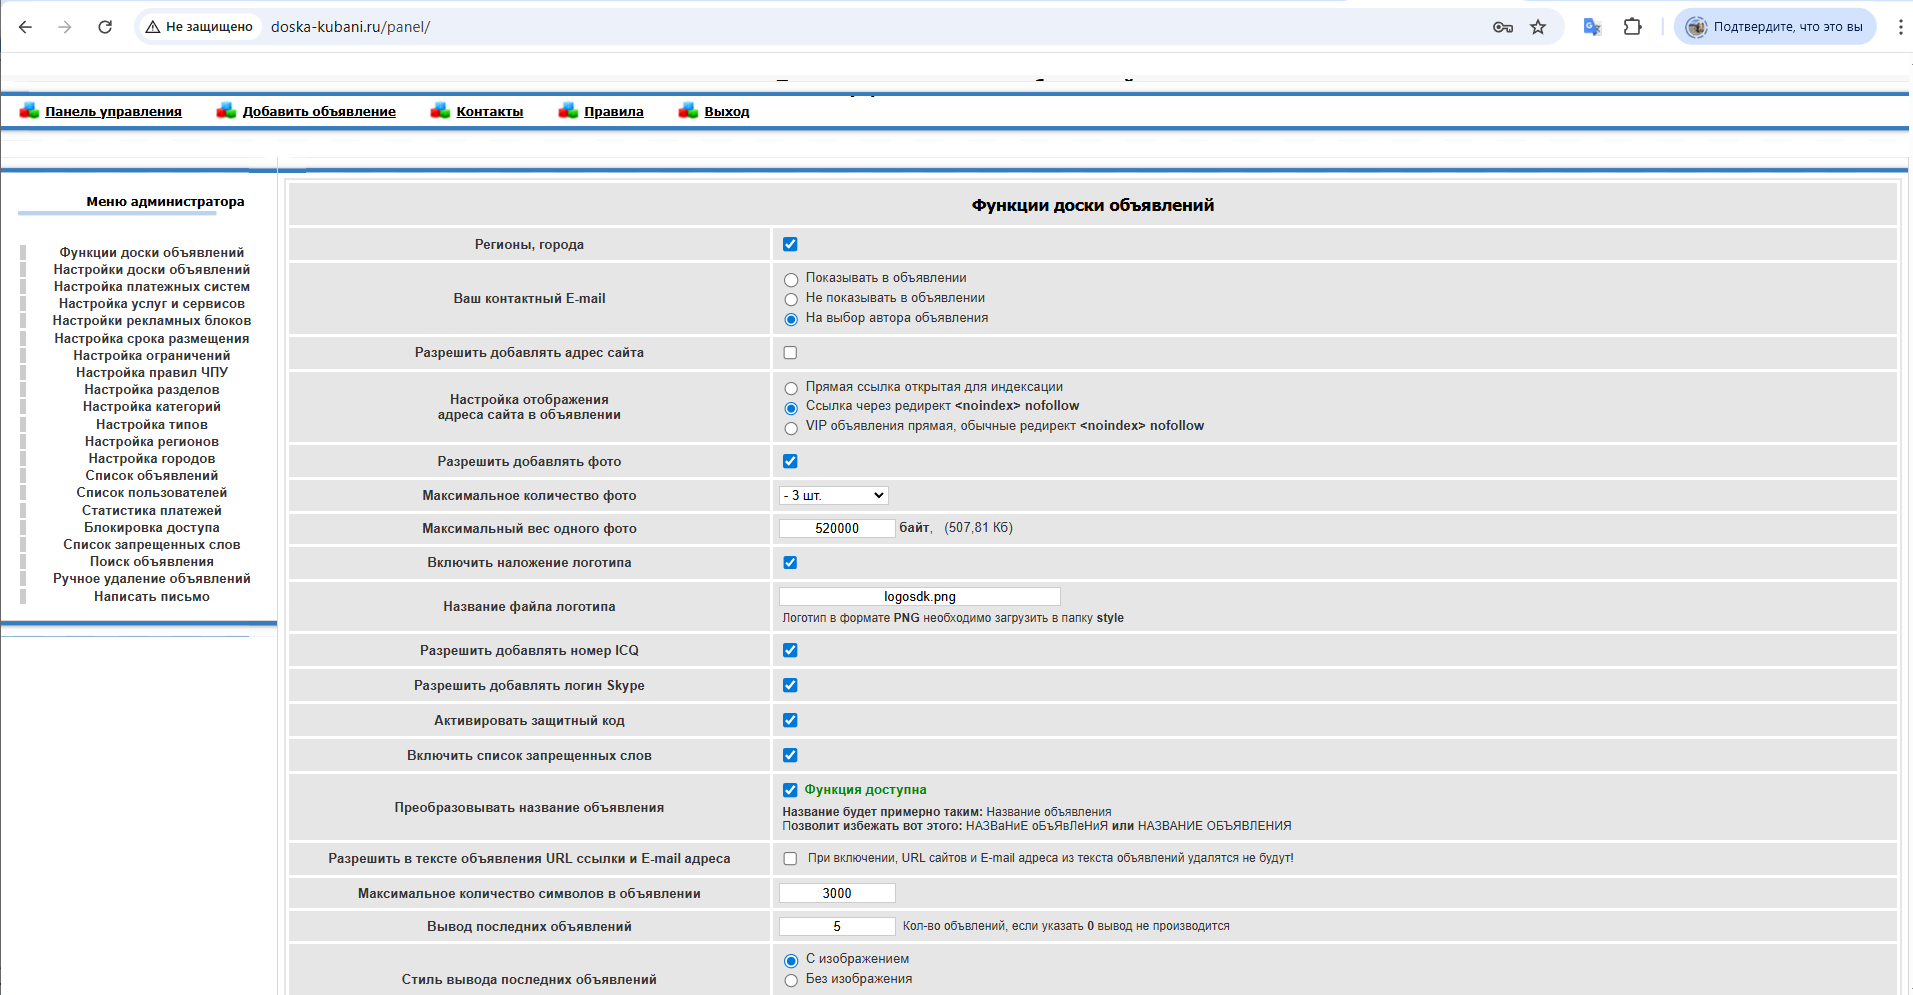Viewport: 1913px width, 995px height.
Task: Open 'Статистика платежей' link
Action: [x=152, y=510]
